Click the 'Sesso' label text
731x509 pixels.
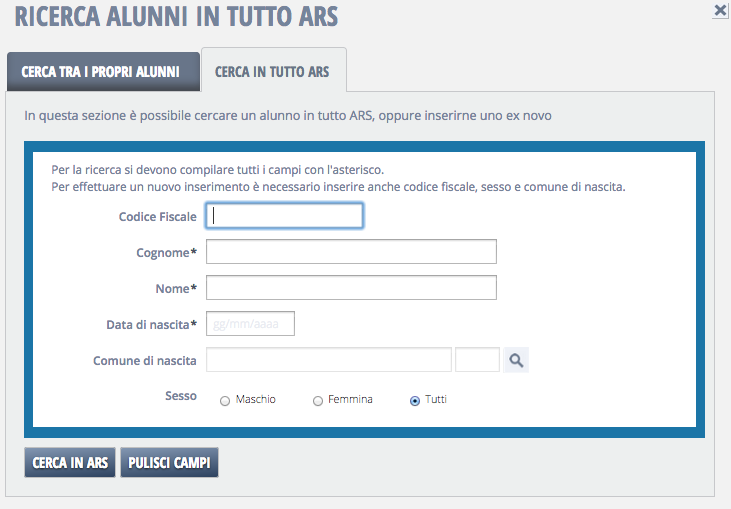click(x=181, y=396)
